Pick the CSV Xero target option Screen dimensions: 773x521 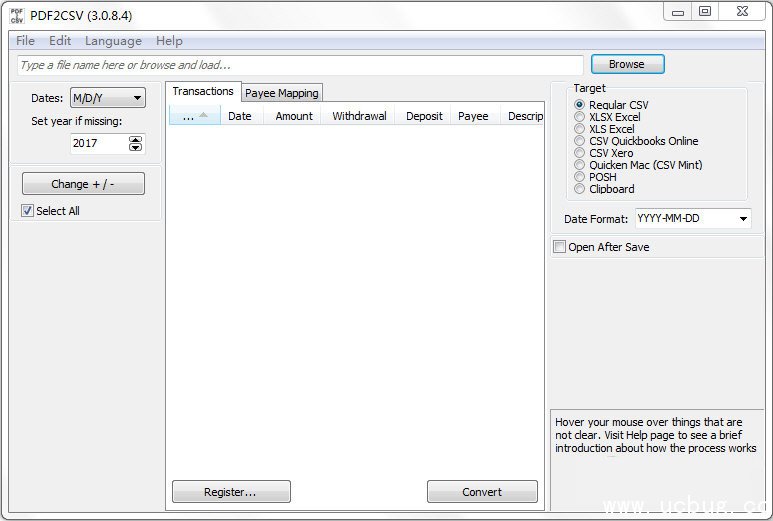coord(580,153)
